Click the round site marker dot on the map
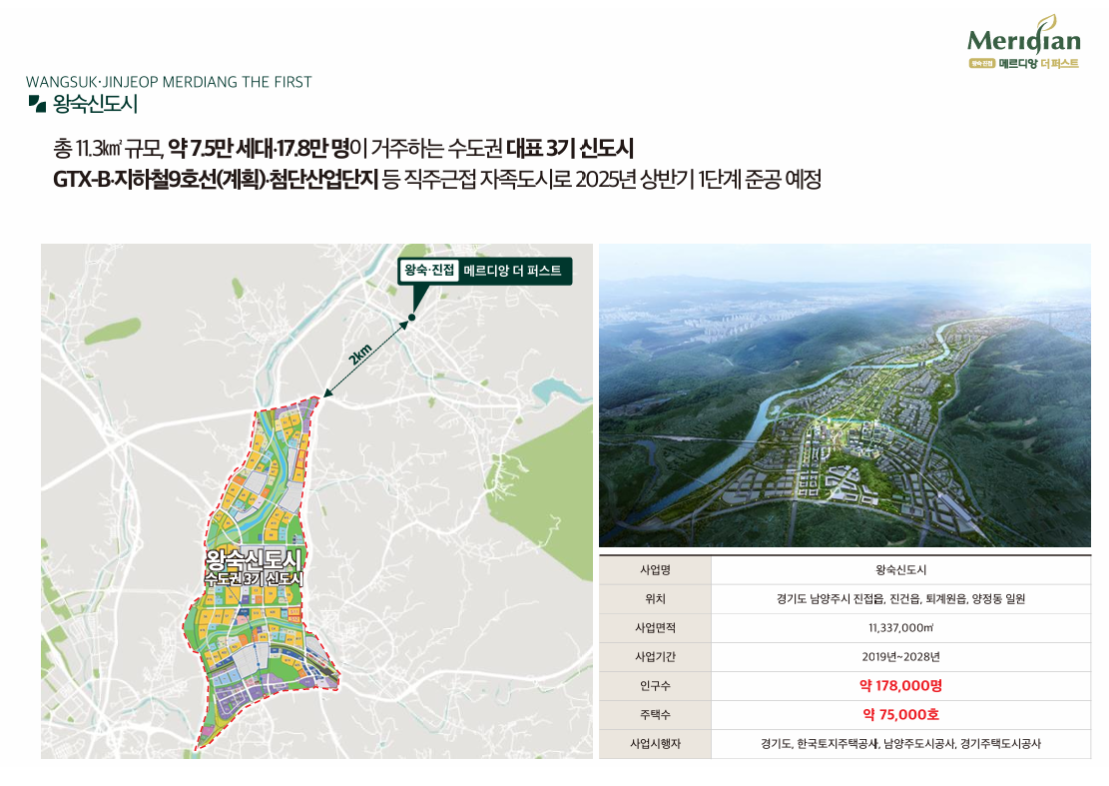The height and width of the screenshot is (786, 1109). 412,317
